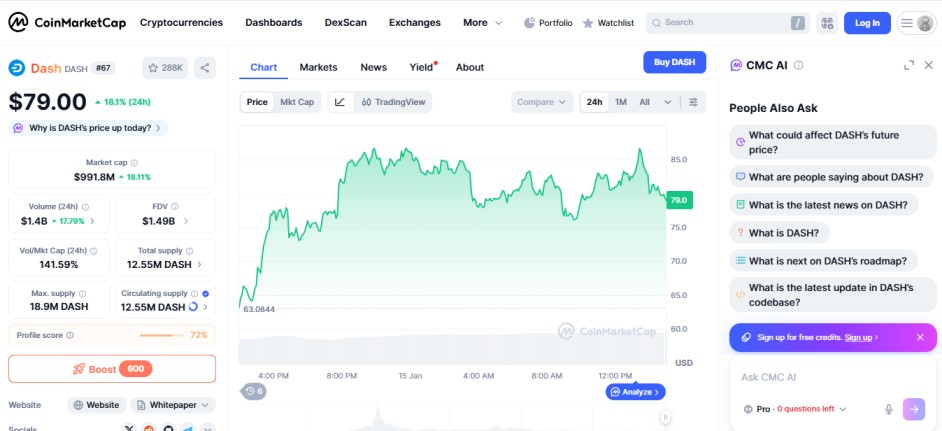Screen dimensions: 942x431
Task: Open the Whitepaper dropdown
Action: 173,405
